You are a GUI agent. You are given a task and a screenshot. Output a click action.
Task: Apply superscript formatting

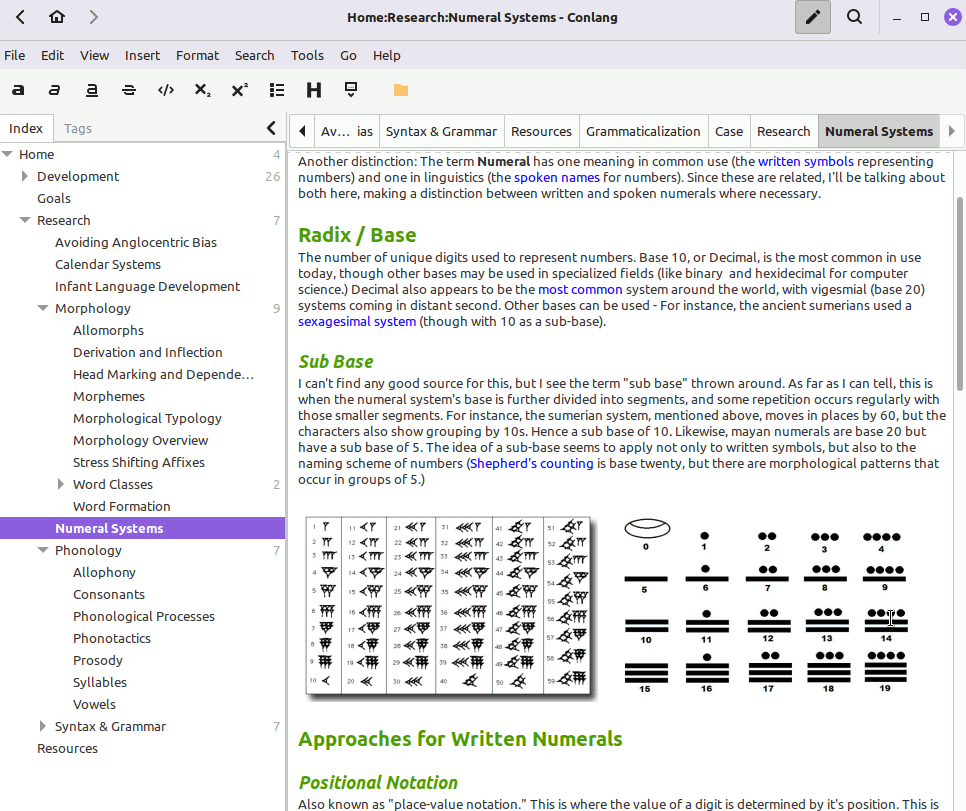(x=240, y=90)
